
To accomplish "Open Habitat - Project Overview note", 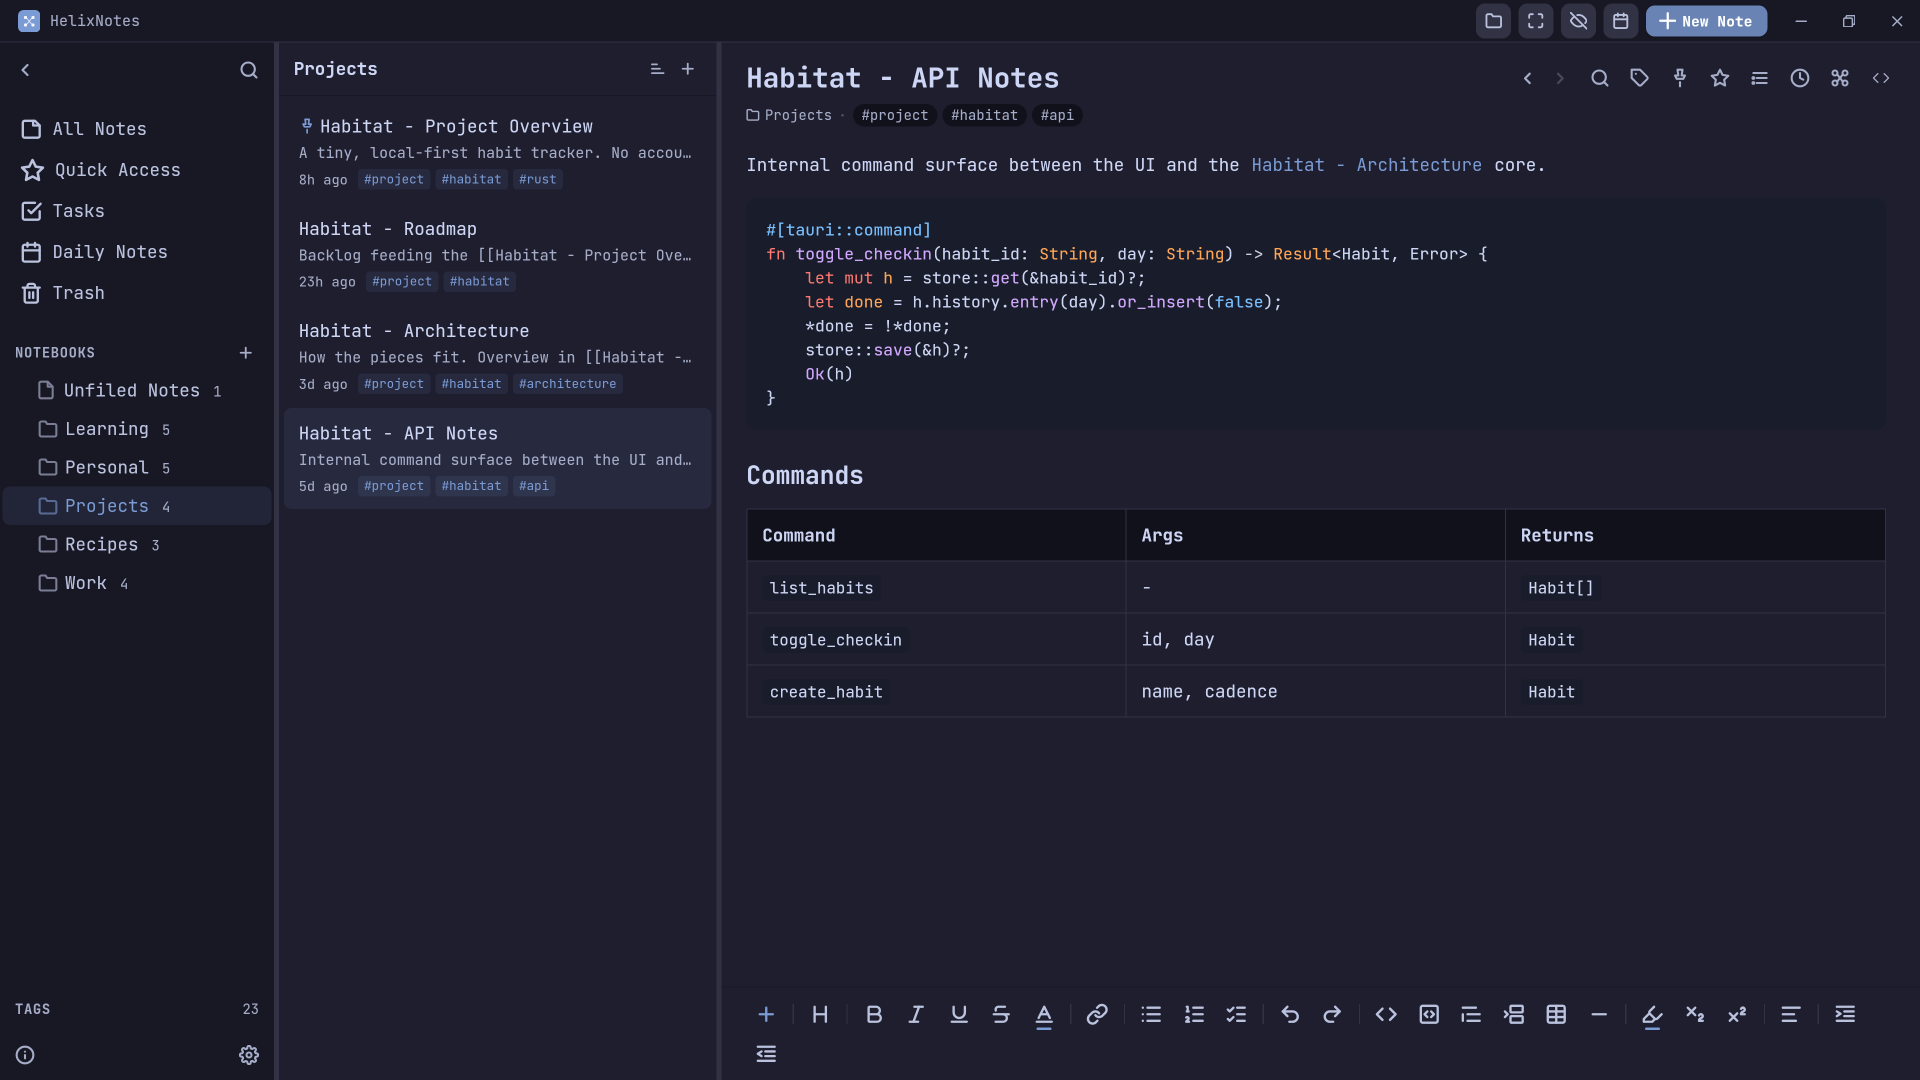I will (x=497, y=151).
